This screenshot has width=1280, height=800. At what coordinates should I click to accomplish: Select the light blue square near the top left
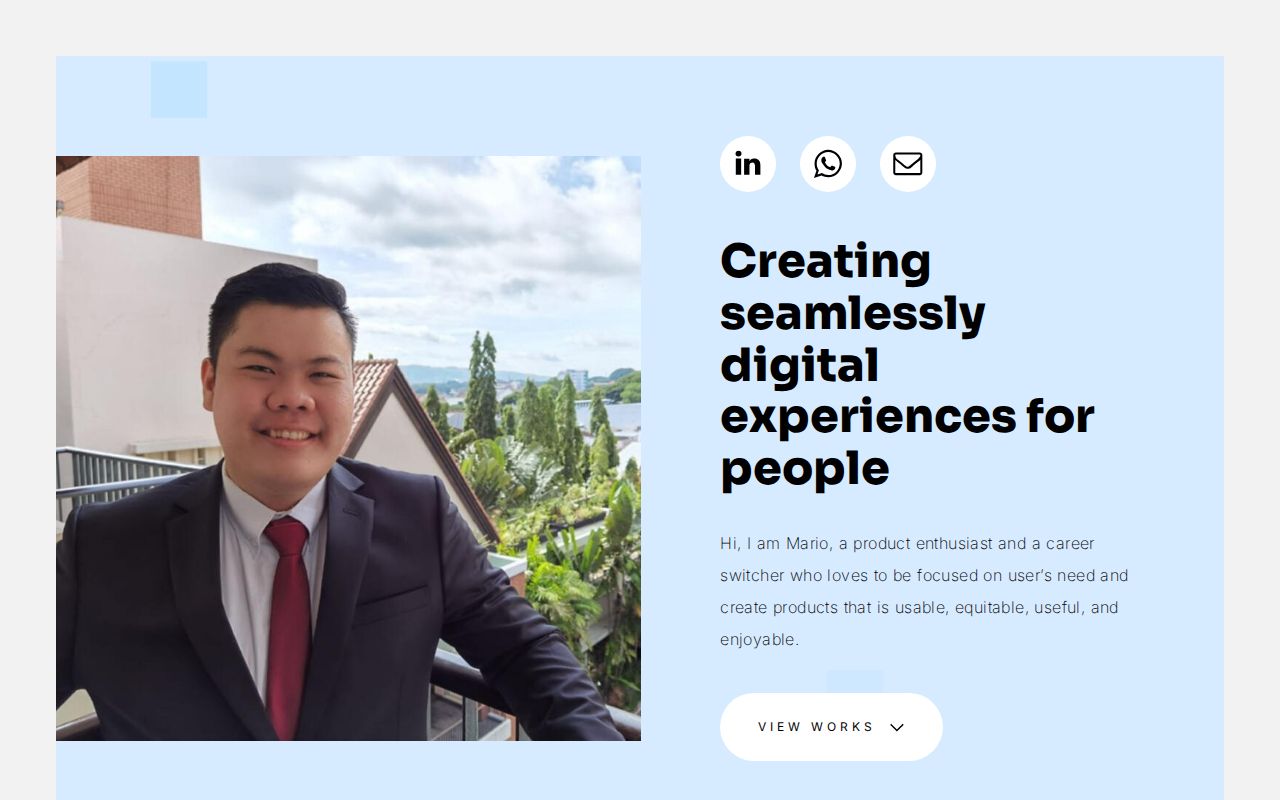179,90
